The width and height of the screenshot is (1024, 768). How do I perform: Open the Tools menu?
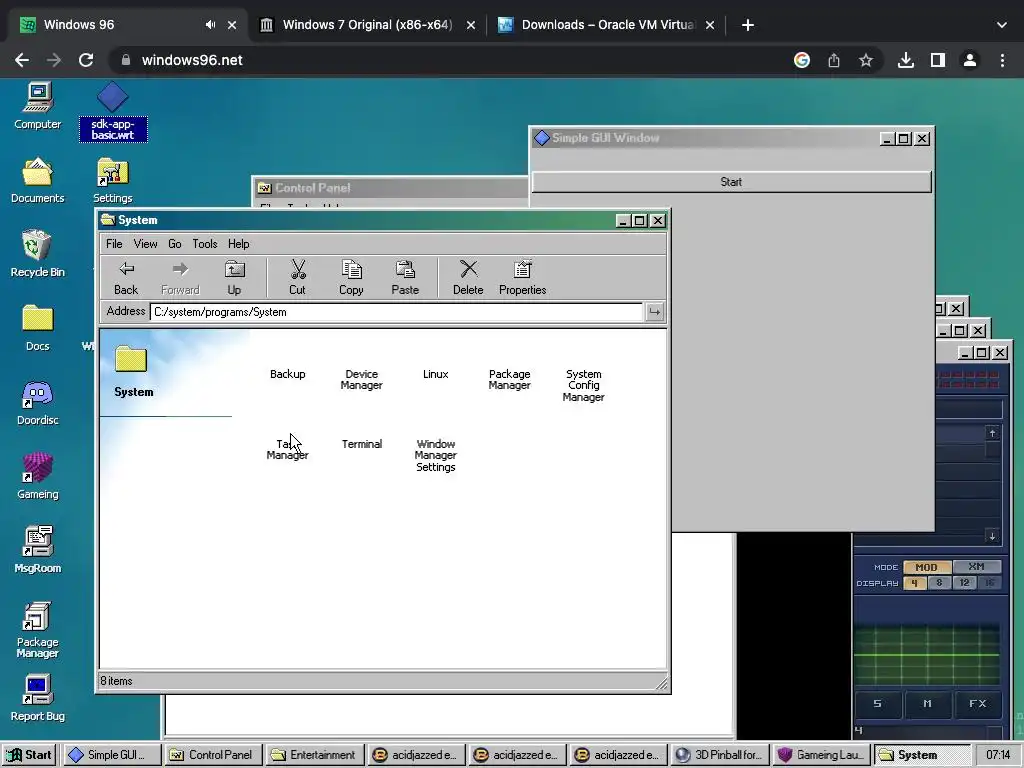(x=204, y=244)
